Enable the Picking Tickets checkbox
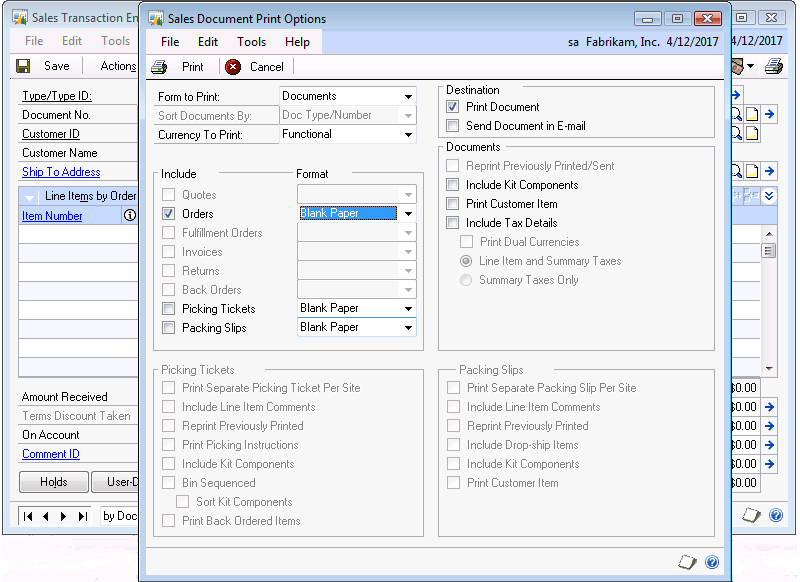 click(x=169, y=309)
